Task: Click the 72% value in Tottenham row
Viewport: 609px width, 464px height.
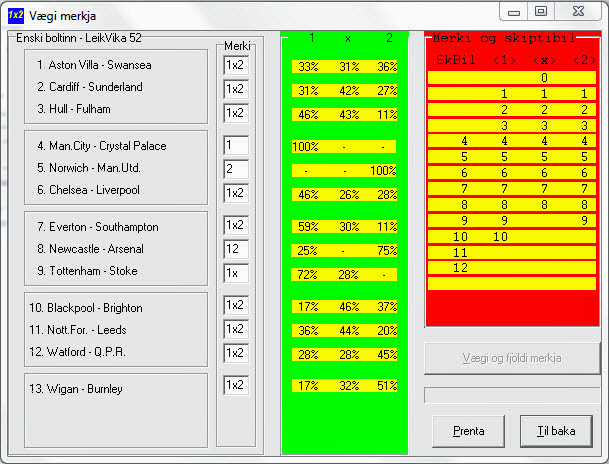Action: (307, 275)
